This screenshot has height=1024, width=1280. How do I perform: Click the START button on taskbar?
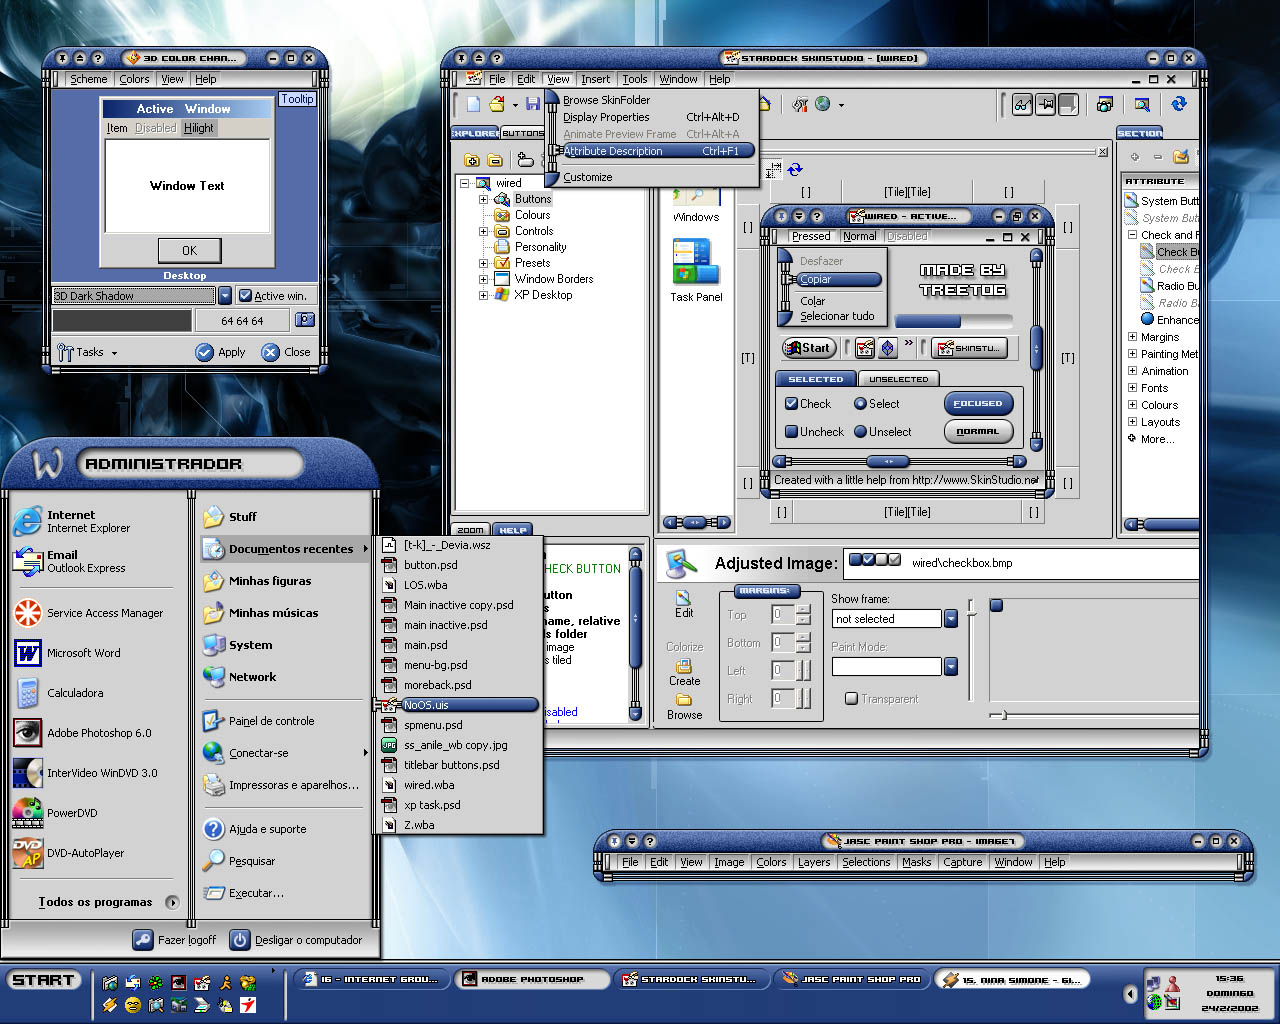(x=43, y=980)
